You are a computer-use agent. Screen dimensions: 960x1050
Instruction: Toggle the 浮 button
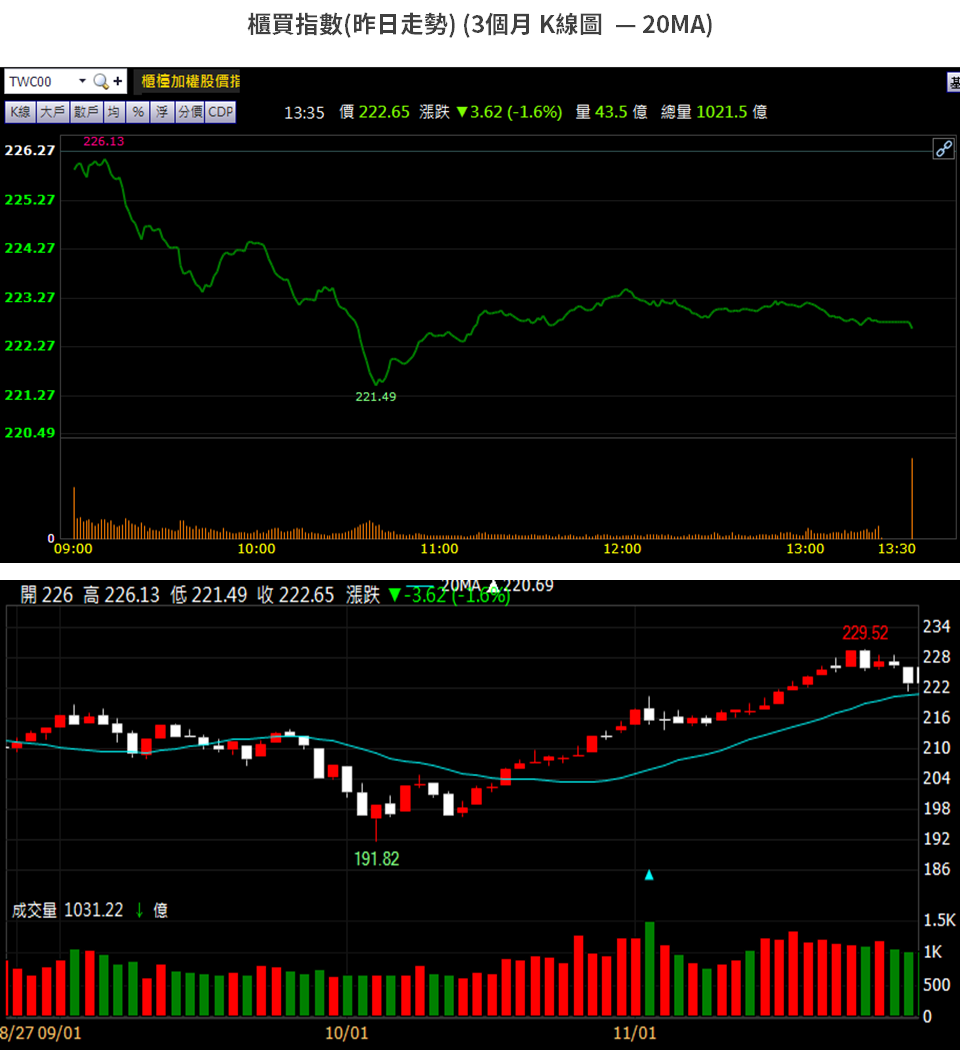(x=162, y=112)
